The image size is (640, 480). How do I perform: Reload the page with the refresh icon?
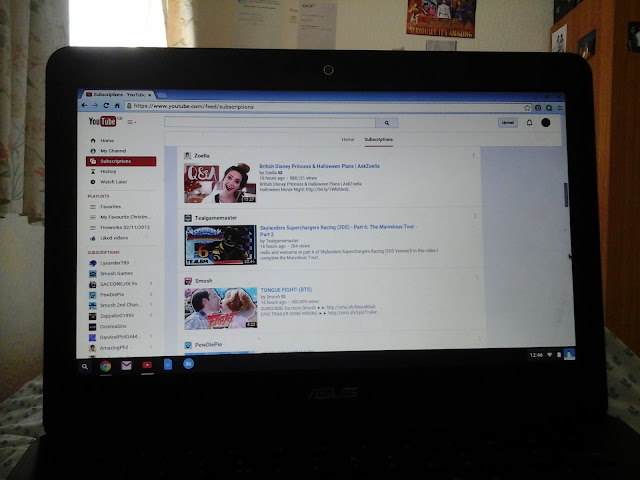tap(106, 105)
